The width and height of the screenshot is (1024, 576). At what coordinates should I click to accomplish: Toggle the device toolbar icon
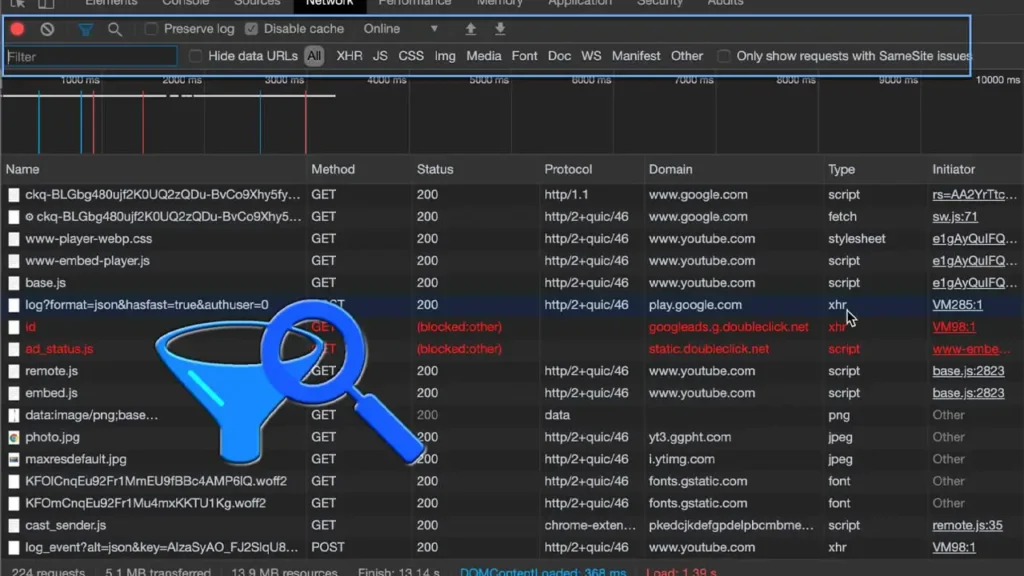(x=46, y=3)
